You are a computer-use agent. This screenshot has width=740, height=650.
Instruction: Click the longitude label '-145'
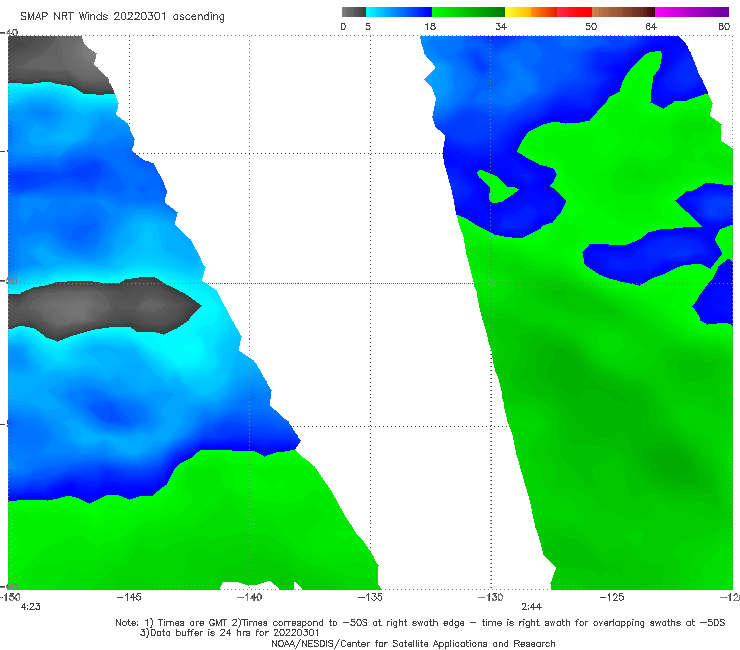[x=129, y=597]
